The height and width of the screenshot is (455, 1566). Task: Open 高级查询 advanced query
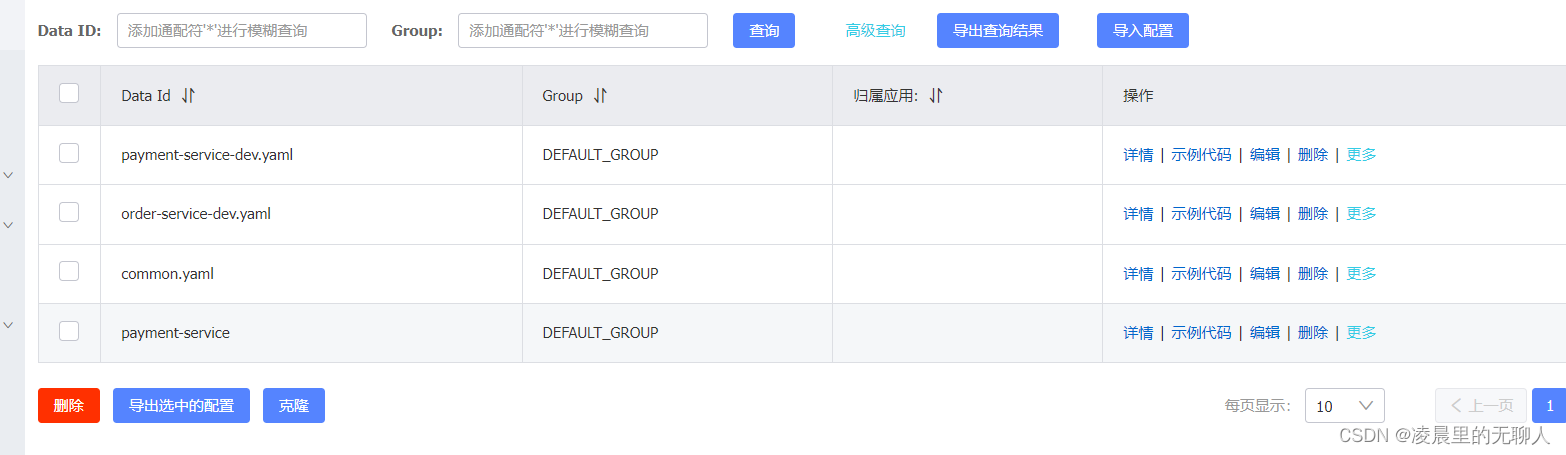coord(875,31)
